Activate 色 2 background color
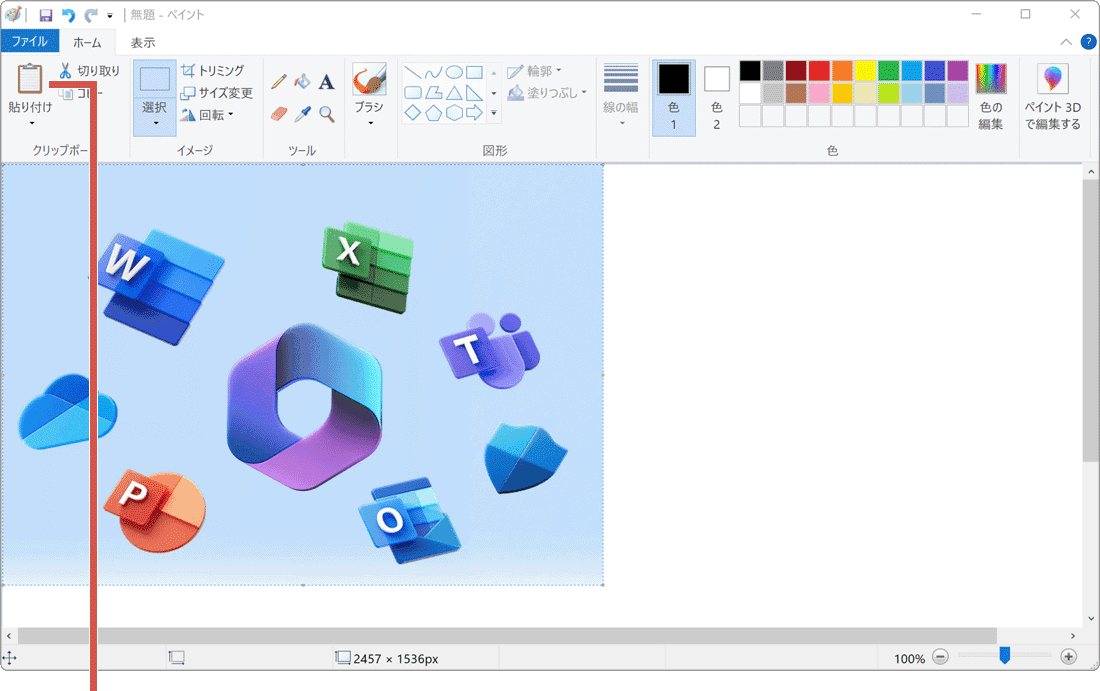1100x691 pixels. 716,98
